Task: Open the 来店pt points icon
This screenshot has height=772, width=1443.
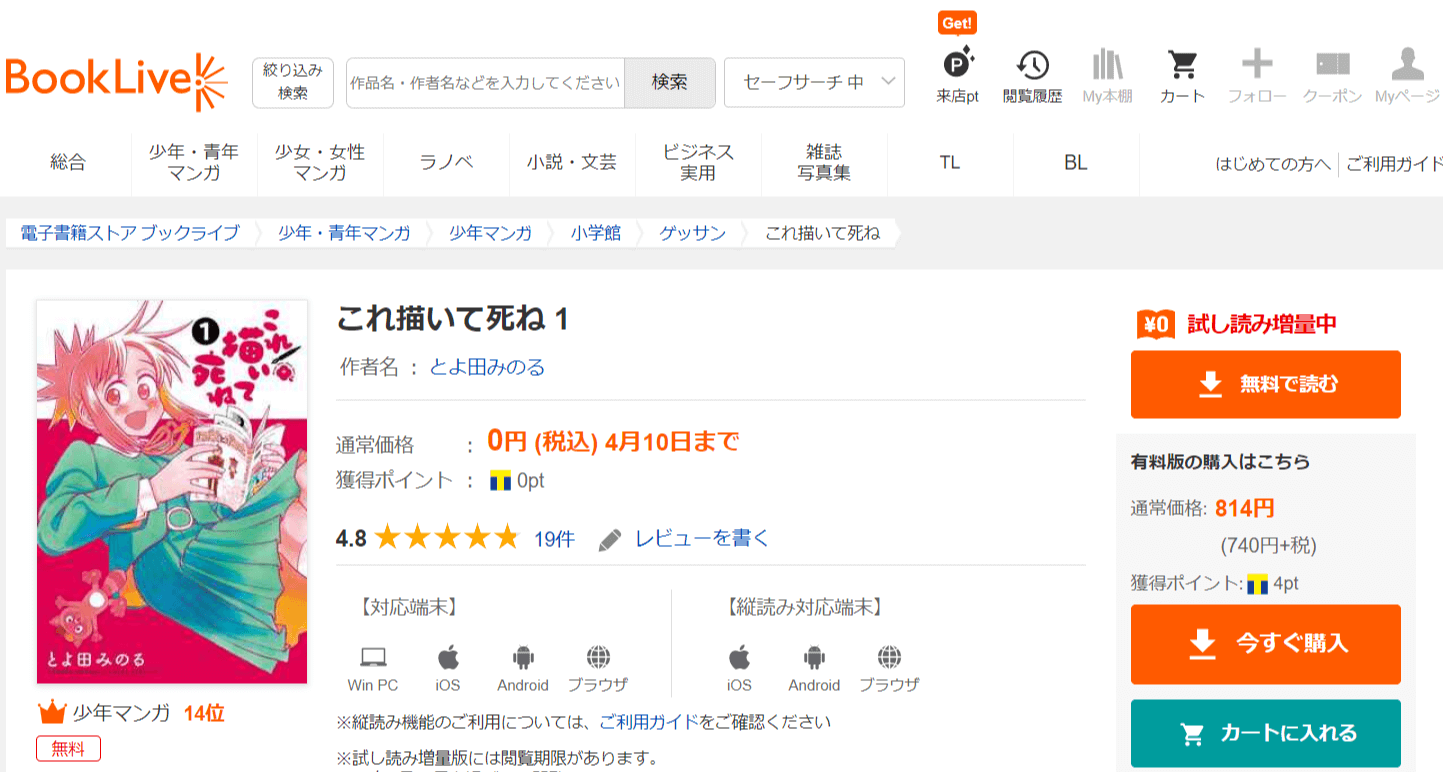Action: point(957,65)
